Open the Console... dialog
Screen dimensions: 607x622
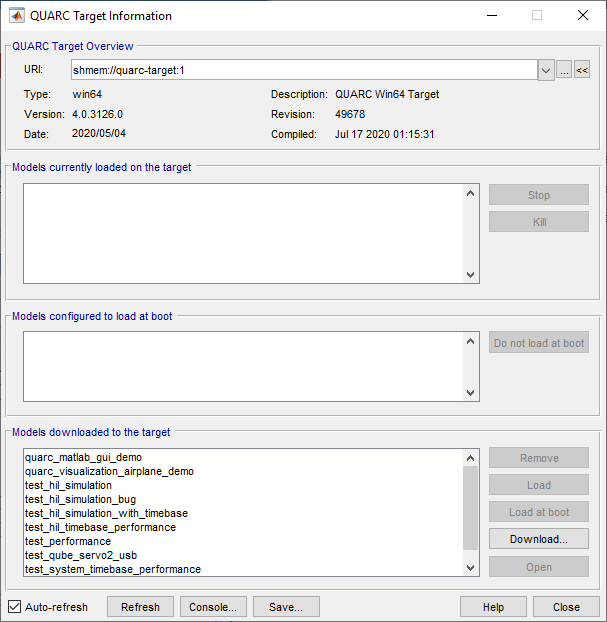(213, 607)
